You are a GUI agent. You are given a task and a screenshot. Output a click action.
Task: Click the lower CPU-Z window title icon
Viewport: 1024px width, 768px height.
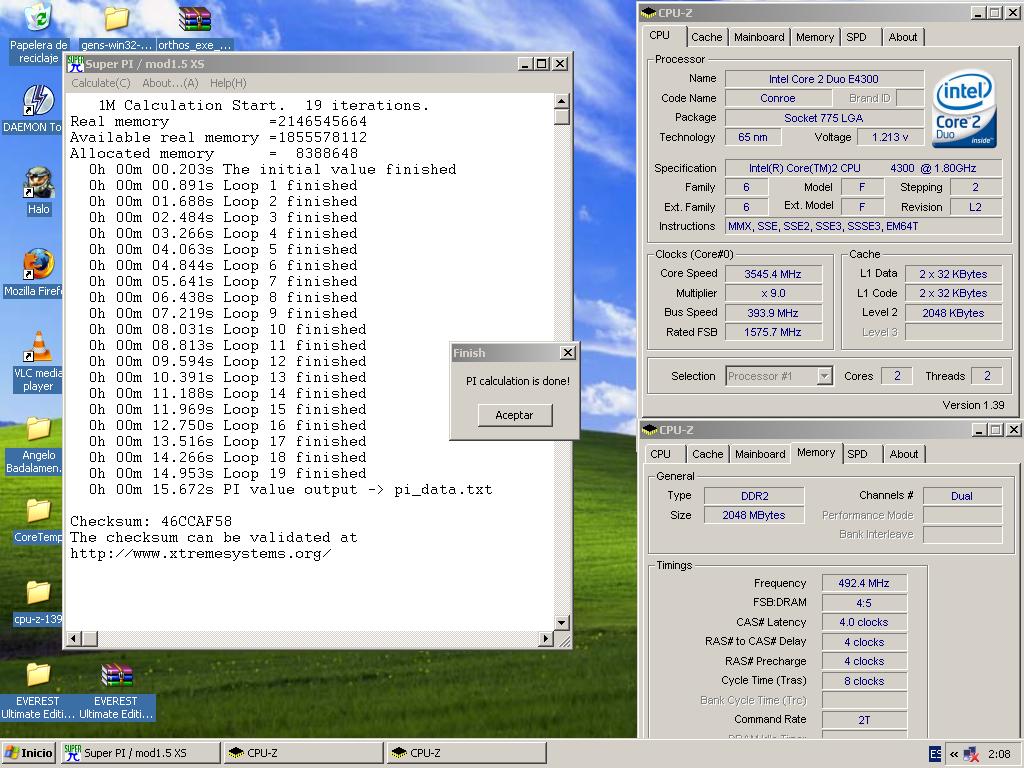tap(650, 430)
